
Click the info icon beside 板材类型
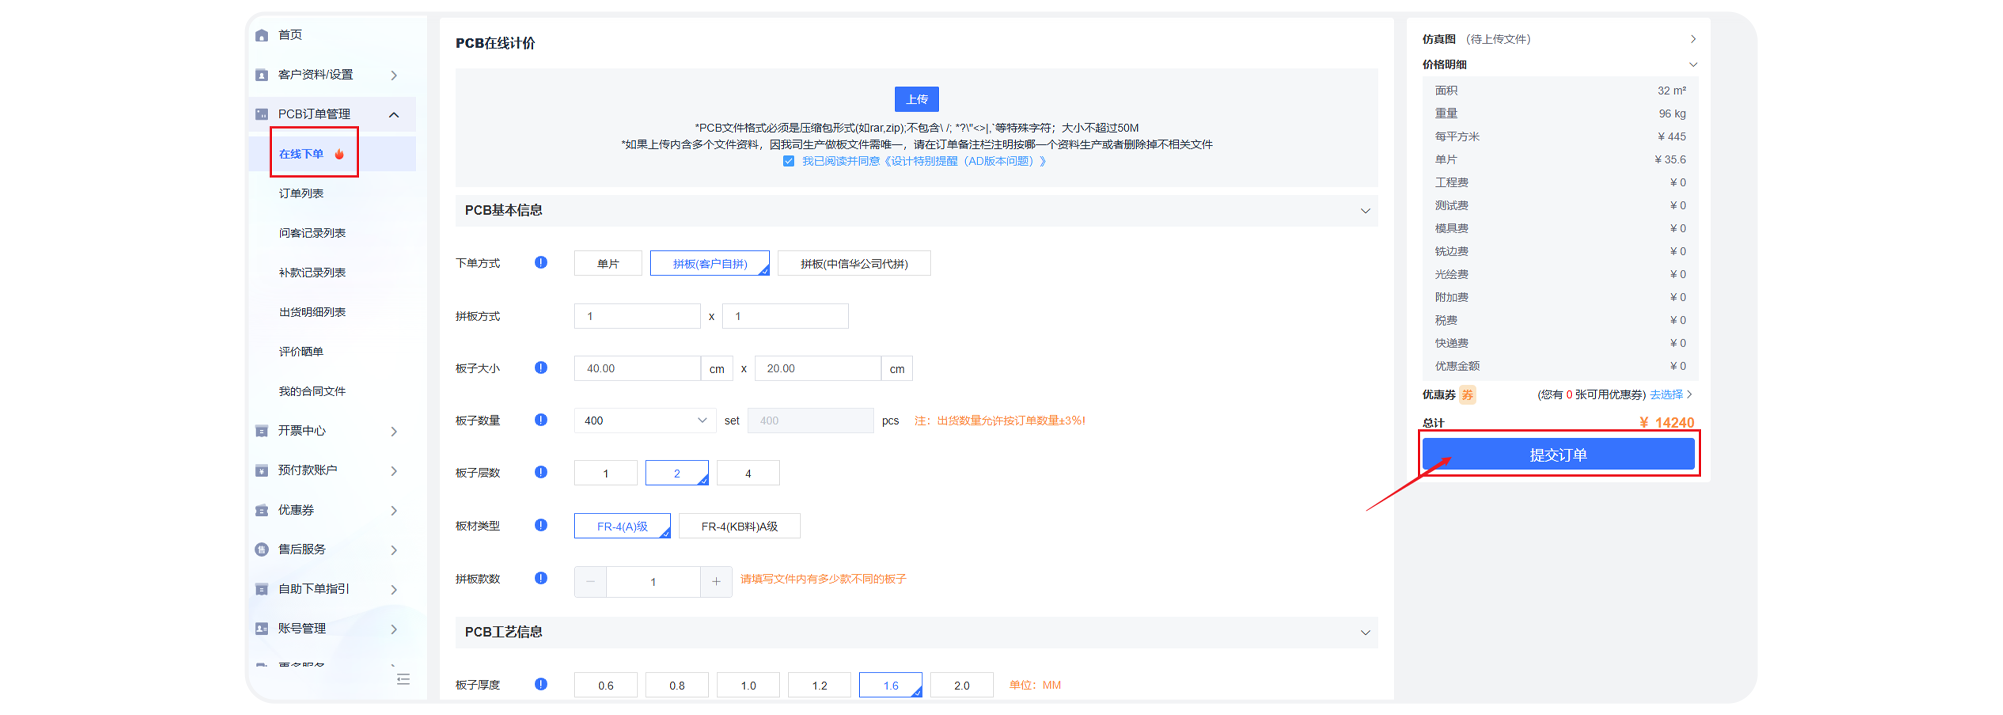point(541,525)
